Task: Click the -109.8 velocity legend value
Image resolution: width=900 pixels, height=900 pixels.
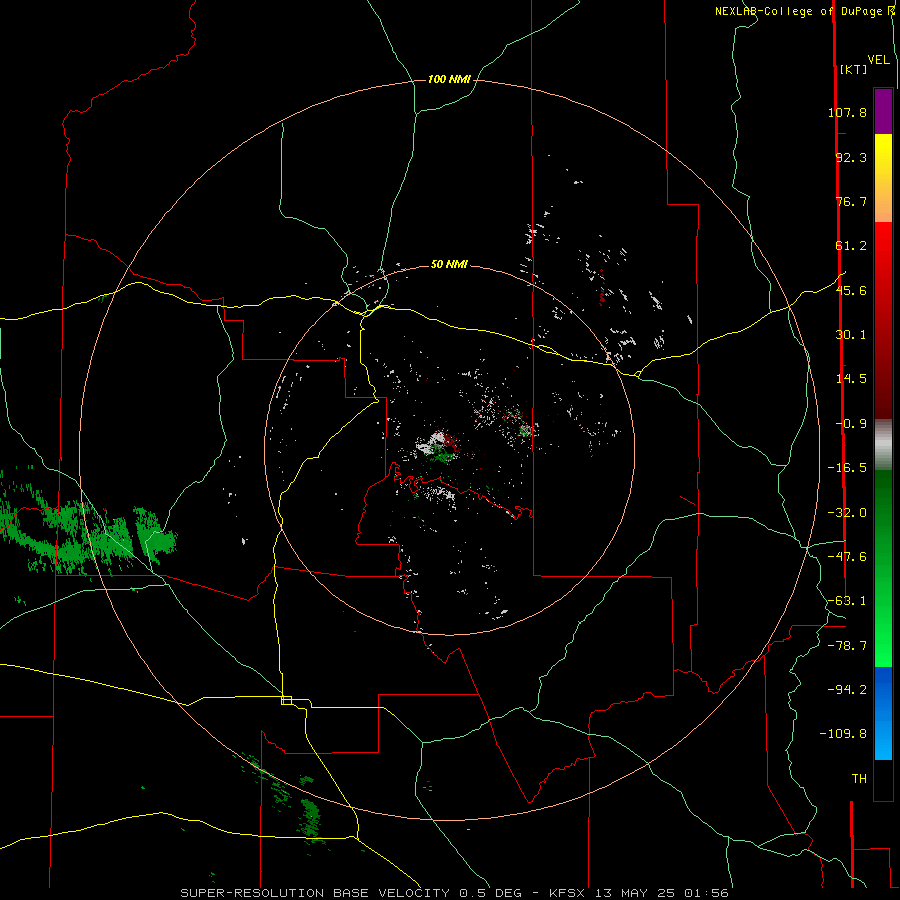Action: coord(843,734)
